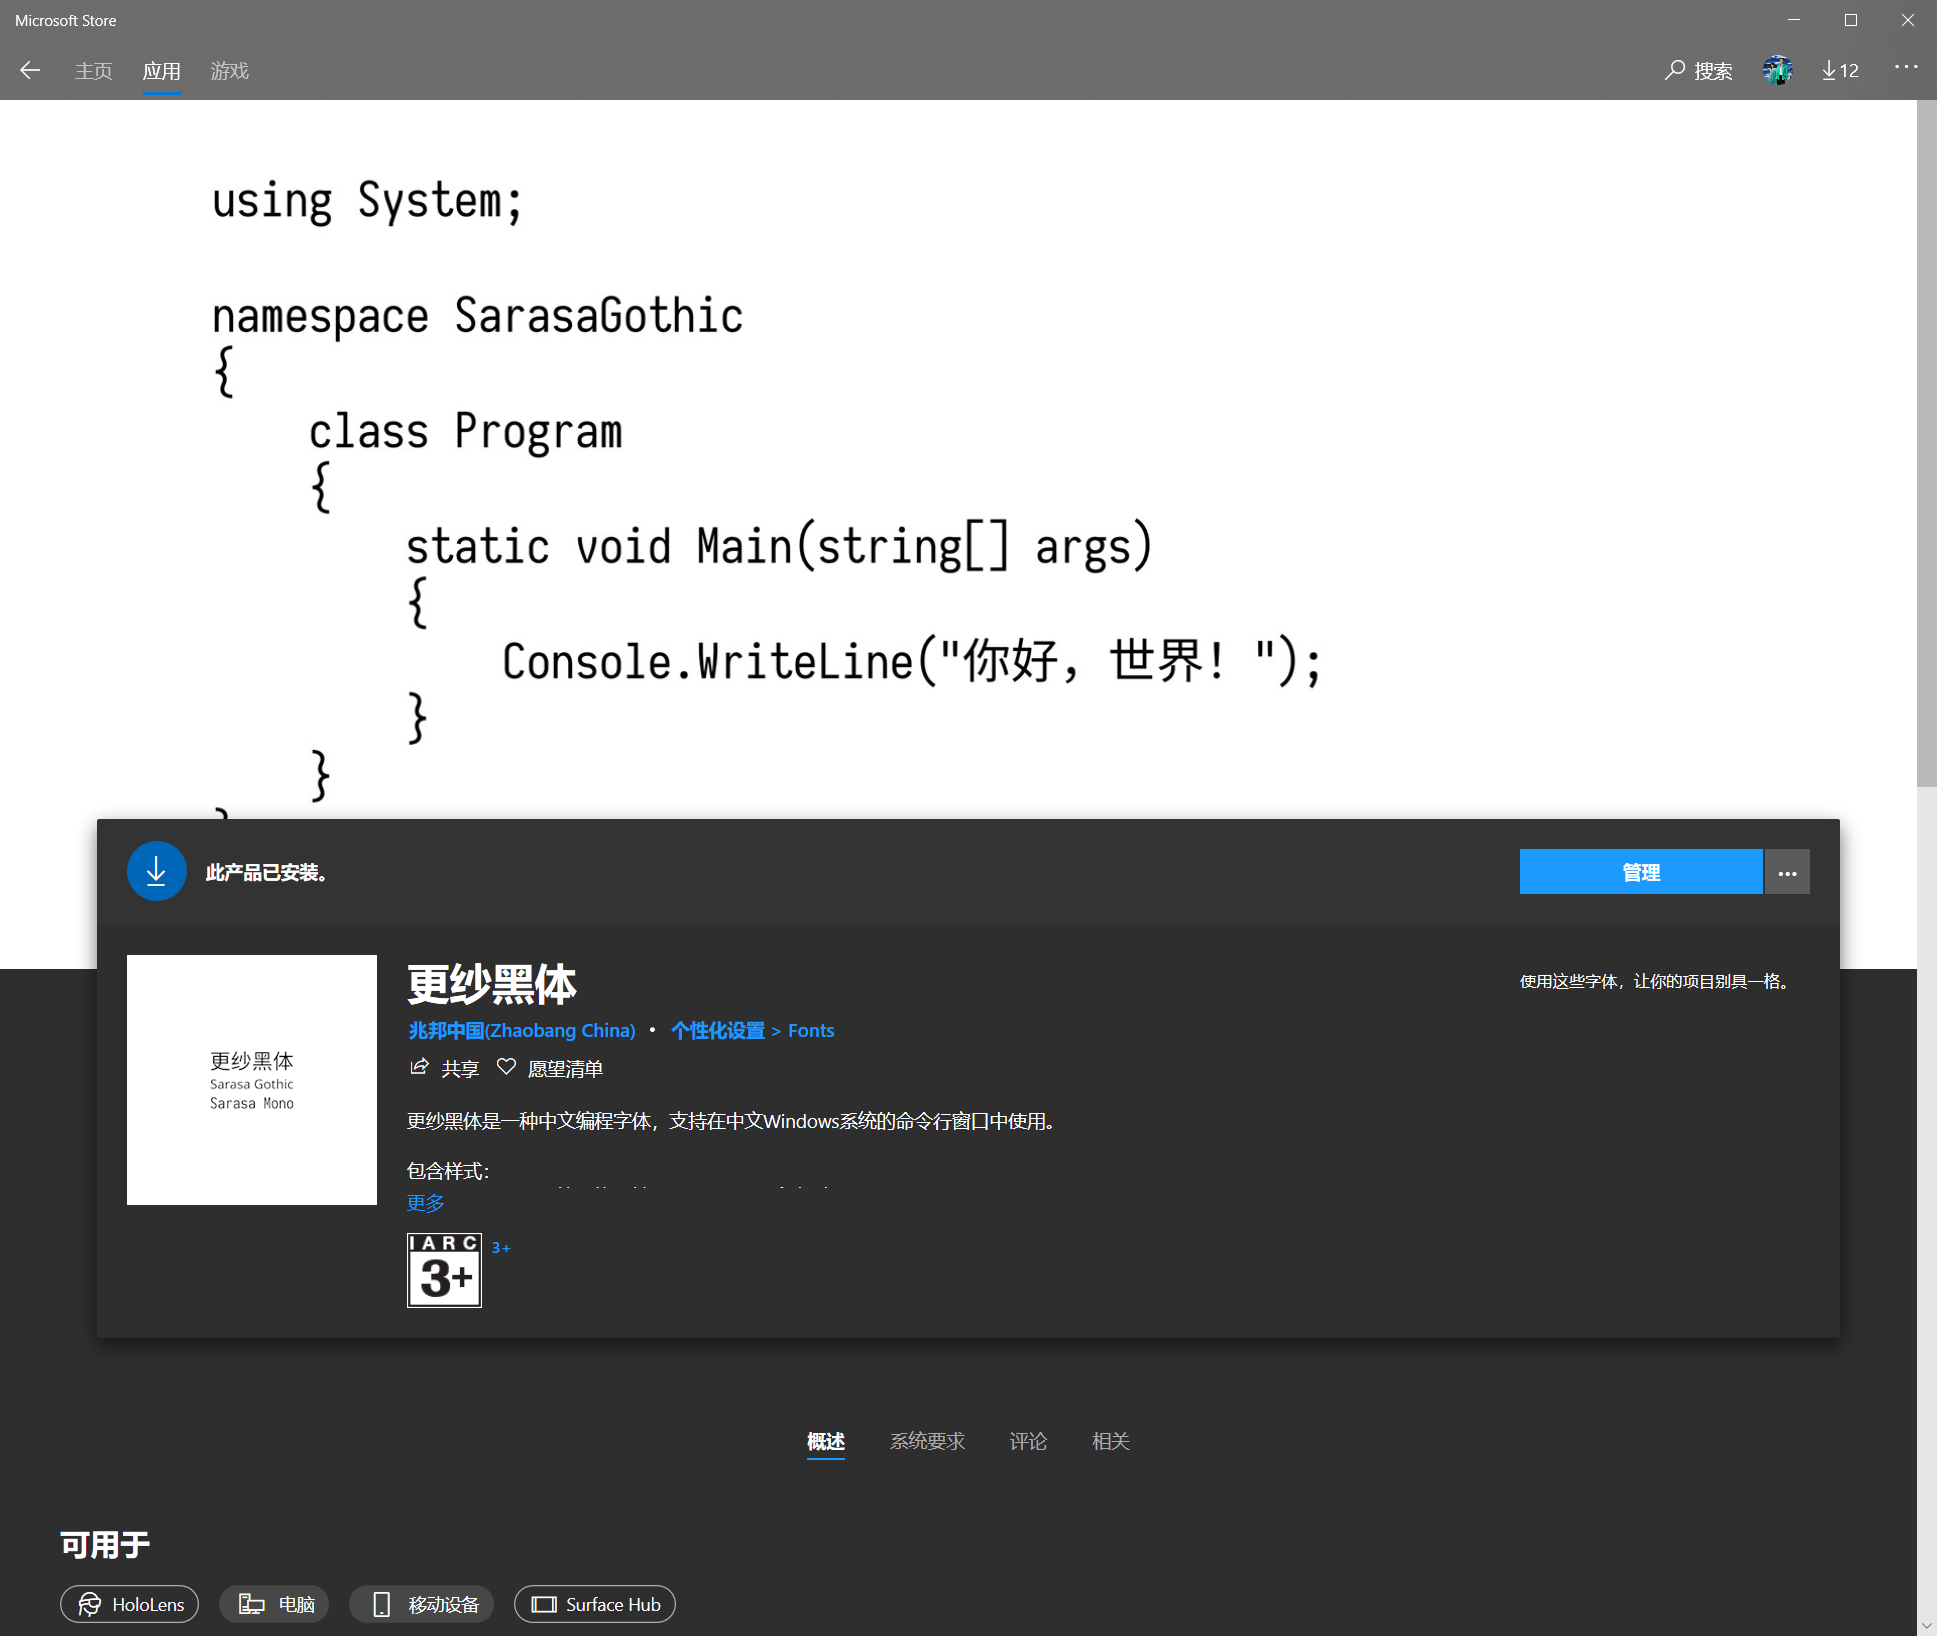
Task: Click the 电脑 PC availability chip
Action: click(275, 1604)
